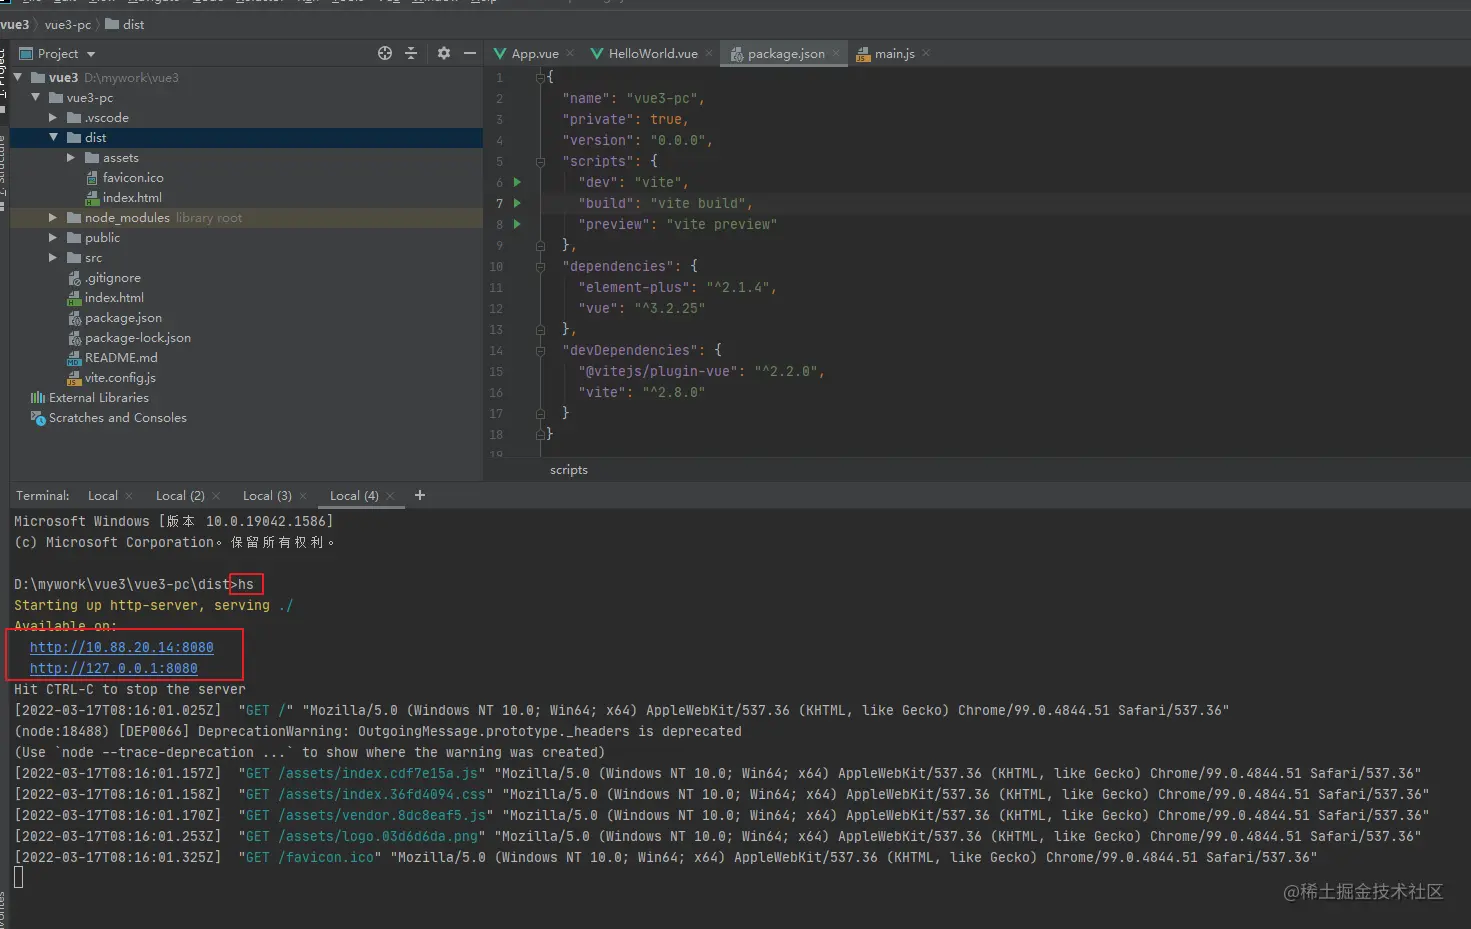Select vite.config.js in project tree
1471x929 pixels.
coord(120,377)
